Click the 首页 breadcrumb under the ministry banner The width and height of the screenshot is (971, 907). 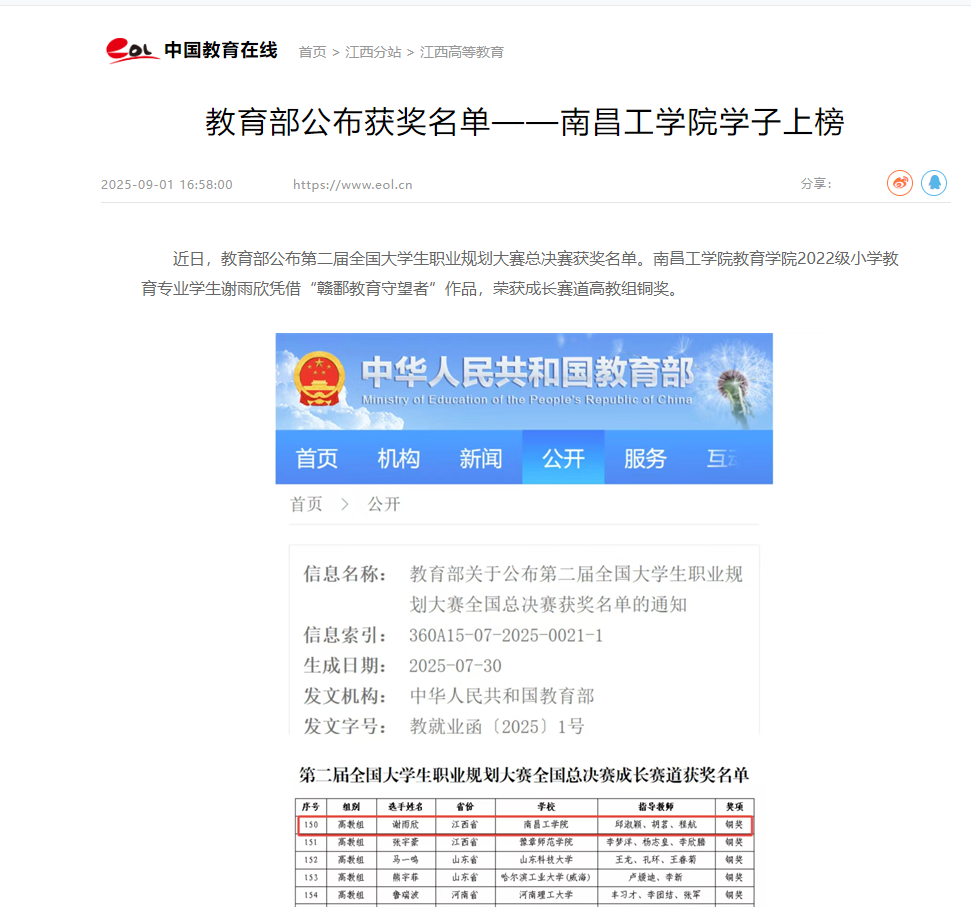point(307,504)
